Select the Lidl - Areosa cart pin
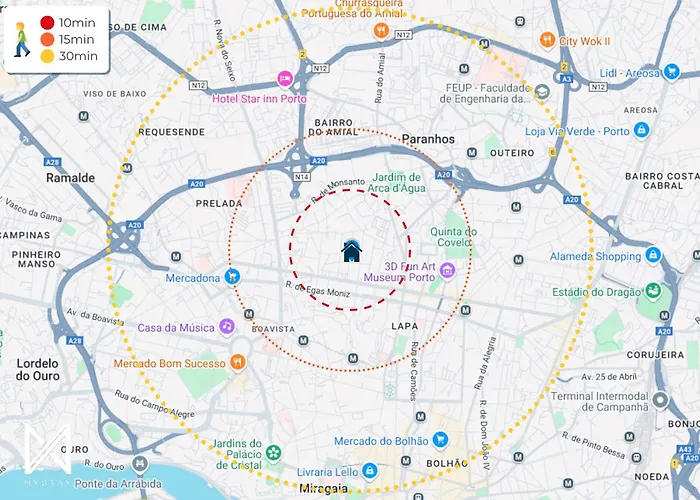700x500 pixels. point(671,71)
